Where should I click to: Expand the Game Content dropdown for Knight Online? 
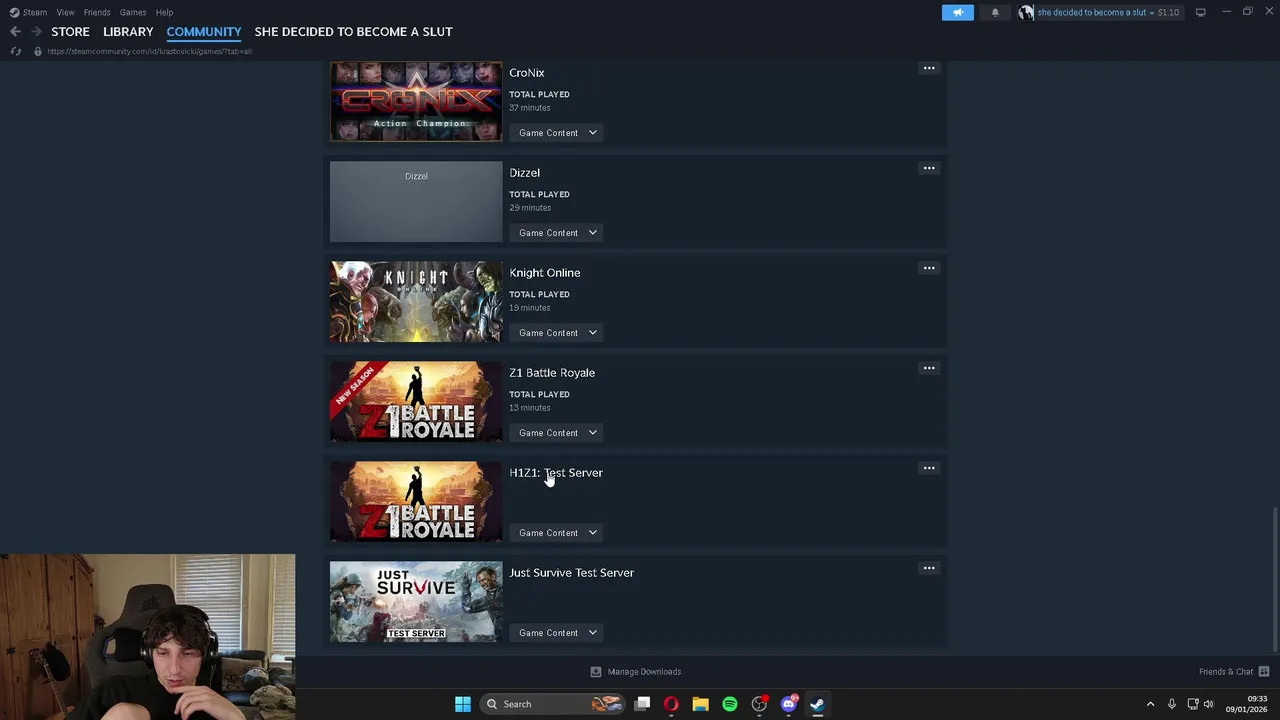(558, 333)
